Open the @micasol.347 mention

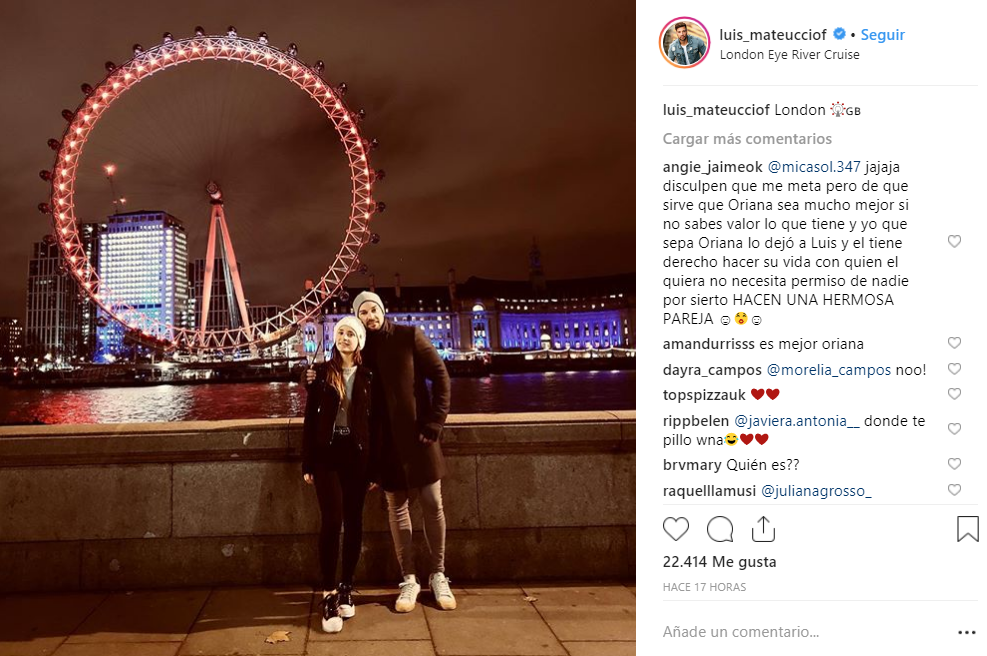point(814,167)
